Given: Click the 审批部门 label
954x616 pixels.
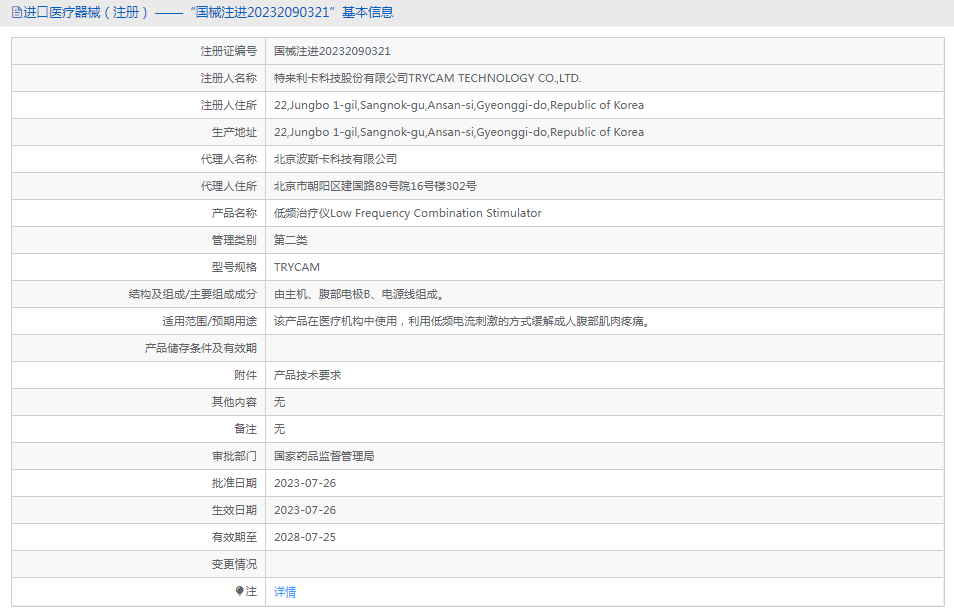Looking at the screenshot, I should (234, 456).
